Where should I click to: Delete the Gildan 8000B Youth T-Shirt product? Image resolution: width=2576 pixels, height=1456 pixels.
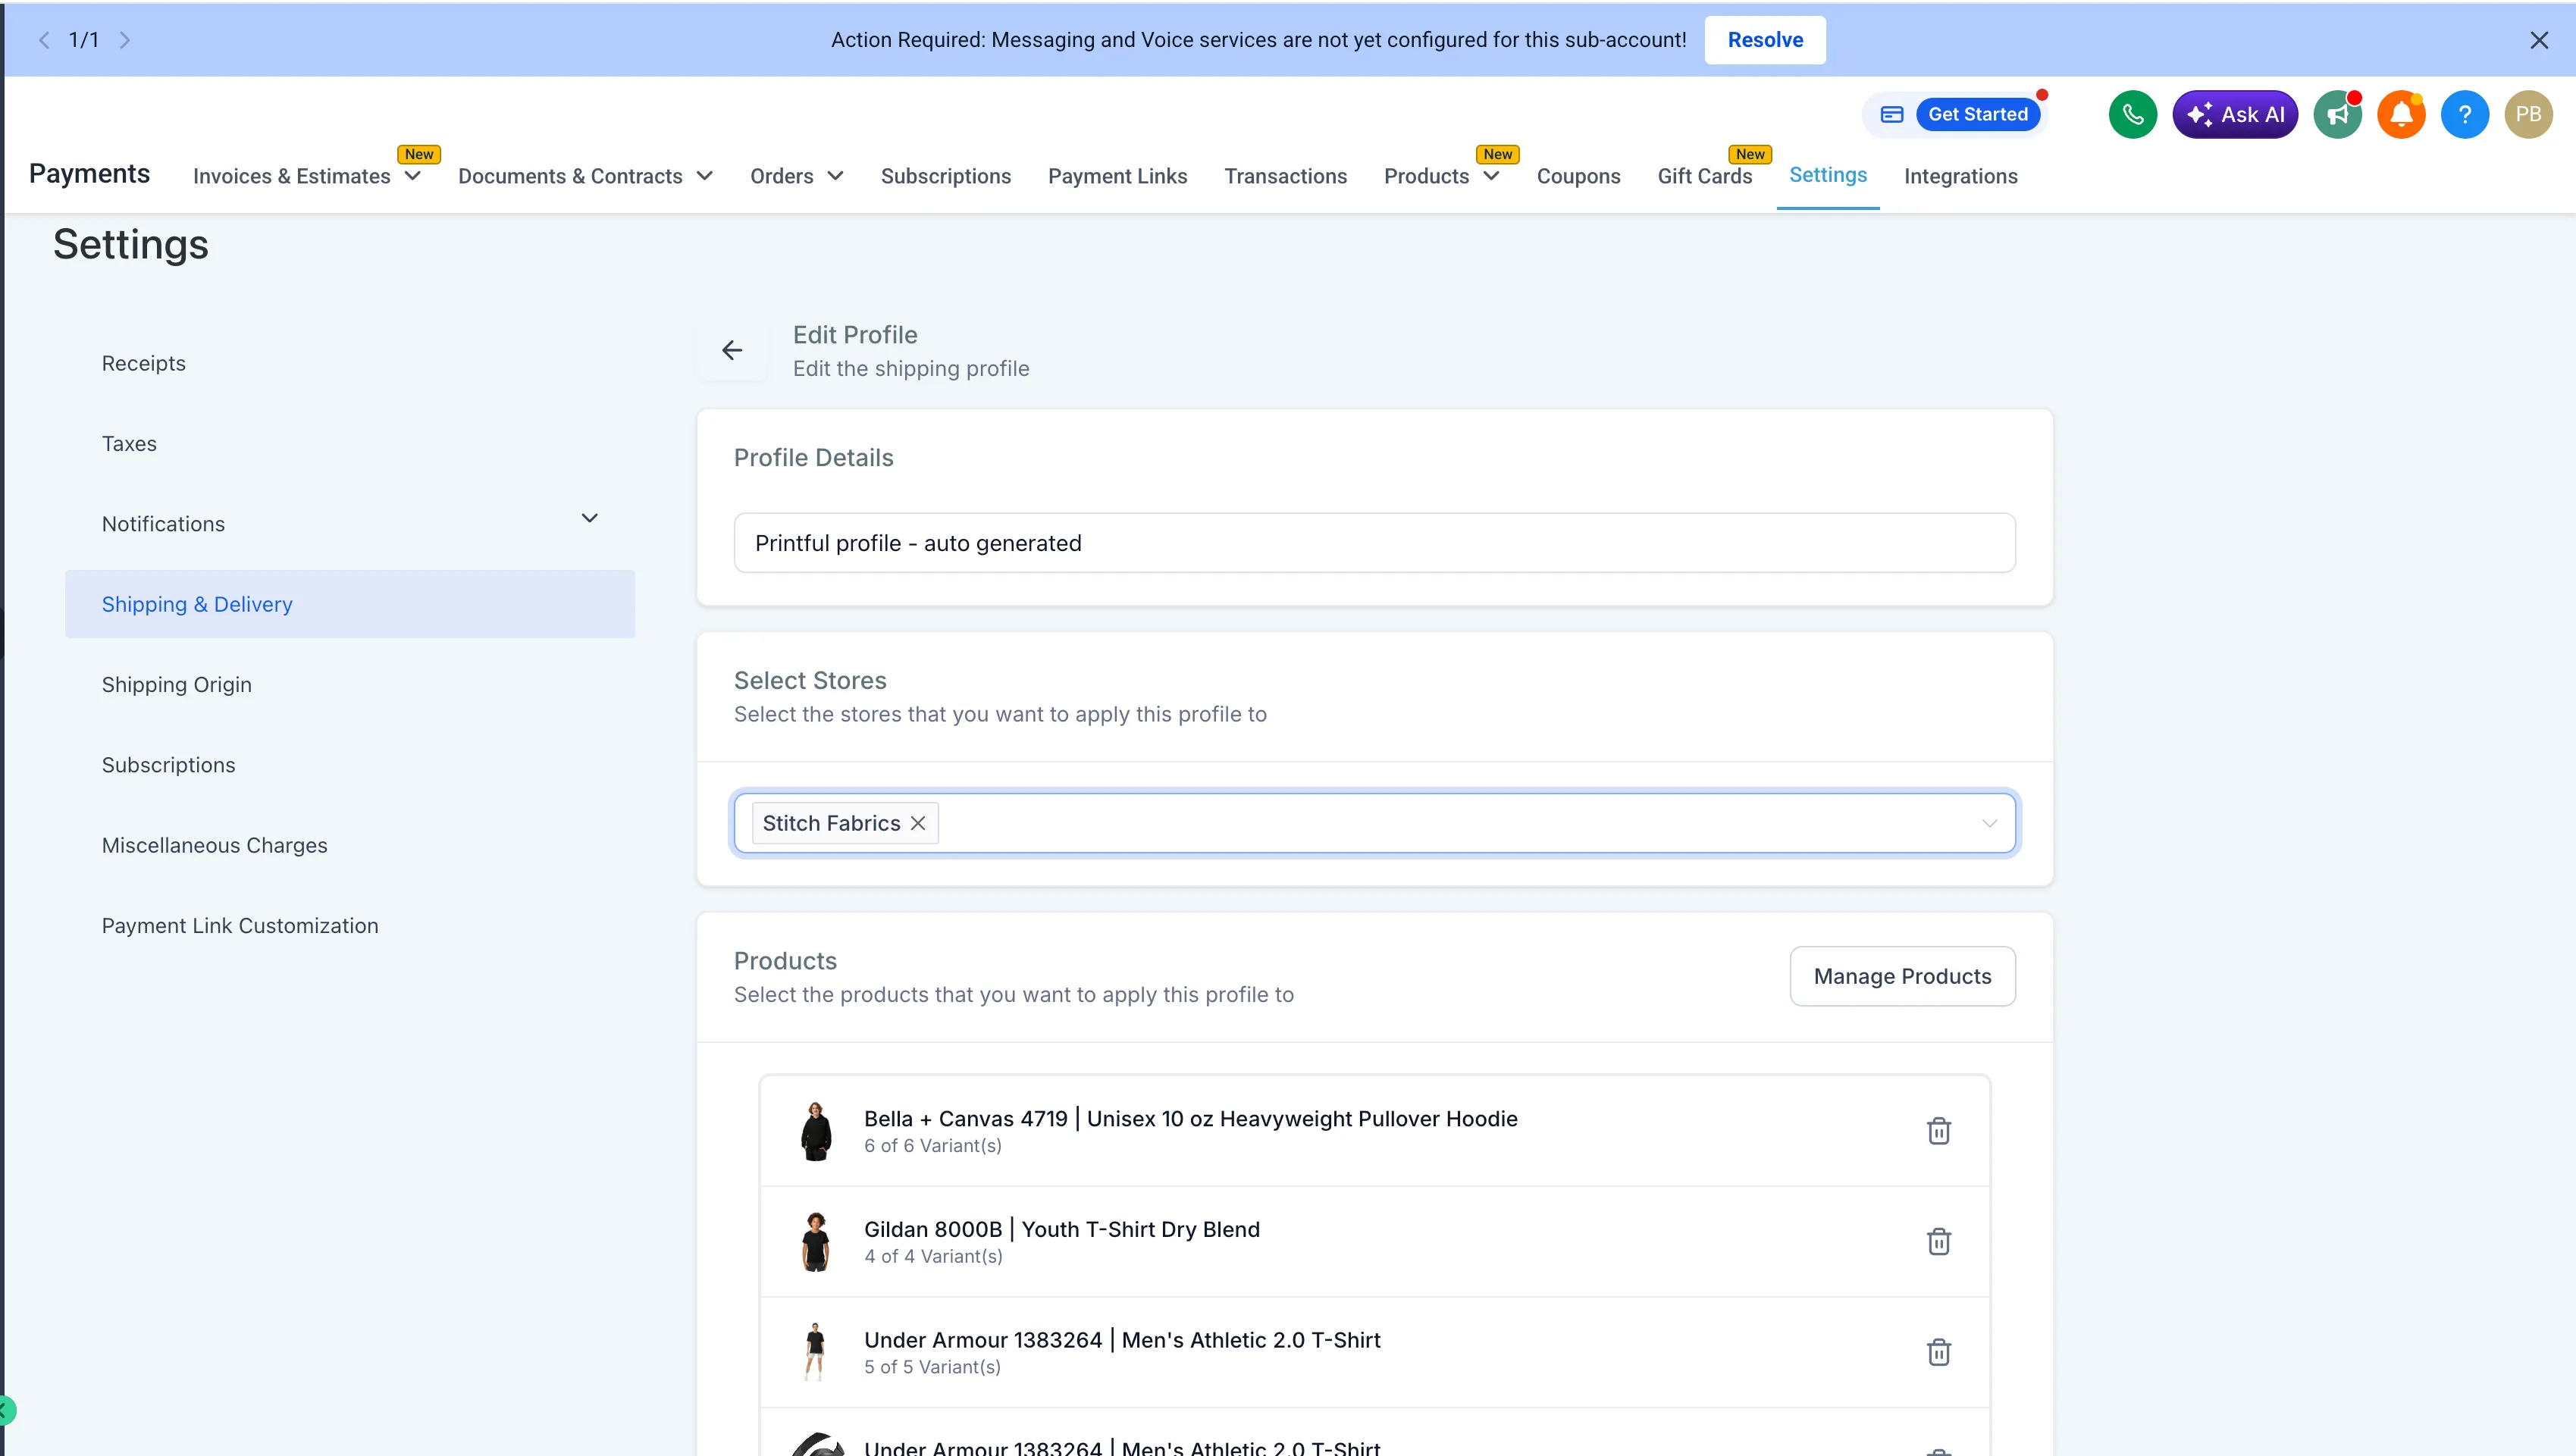1938,1241
